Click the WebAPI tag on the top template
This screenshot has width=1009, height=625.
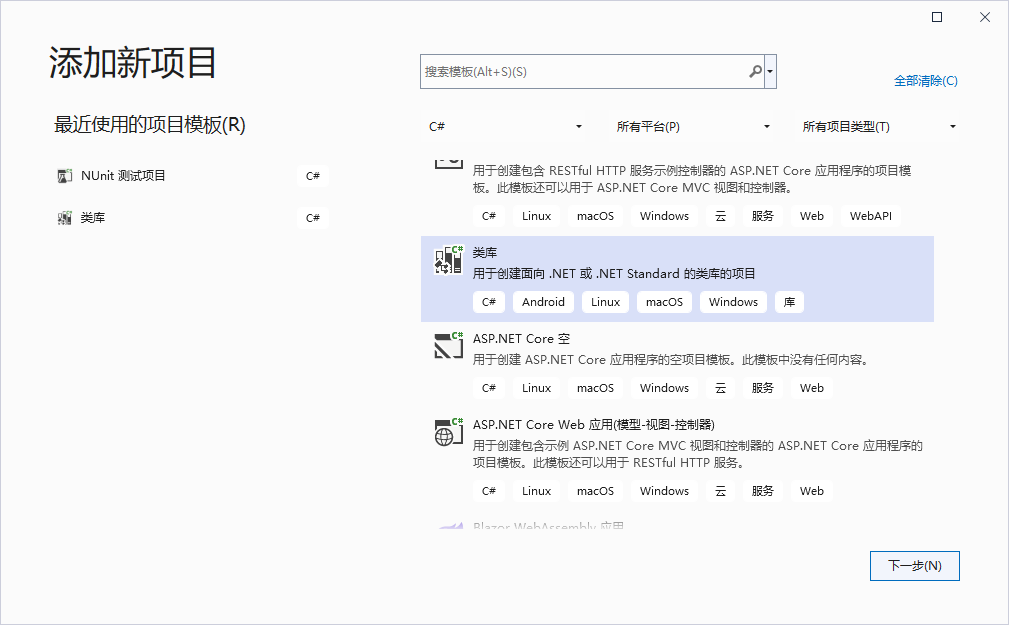coord(871,216)
